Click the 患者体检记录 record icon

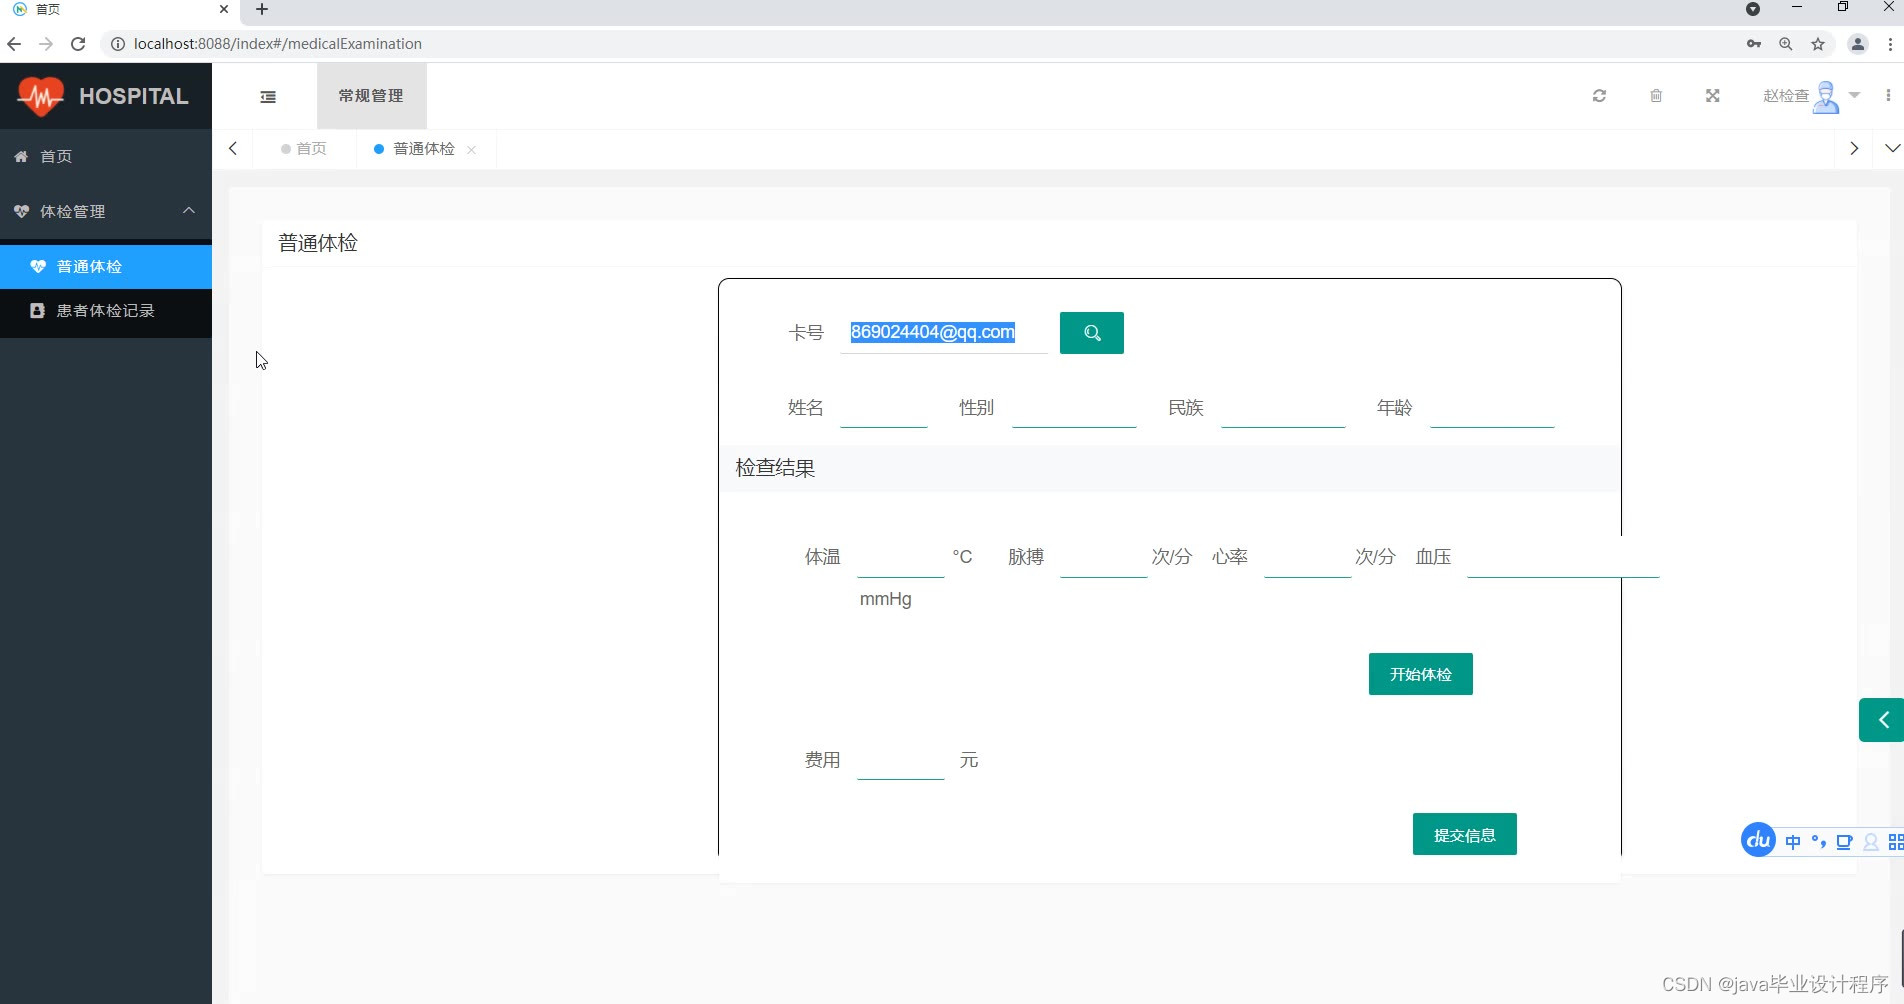[37, 311]
